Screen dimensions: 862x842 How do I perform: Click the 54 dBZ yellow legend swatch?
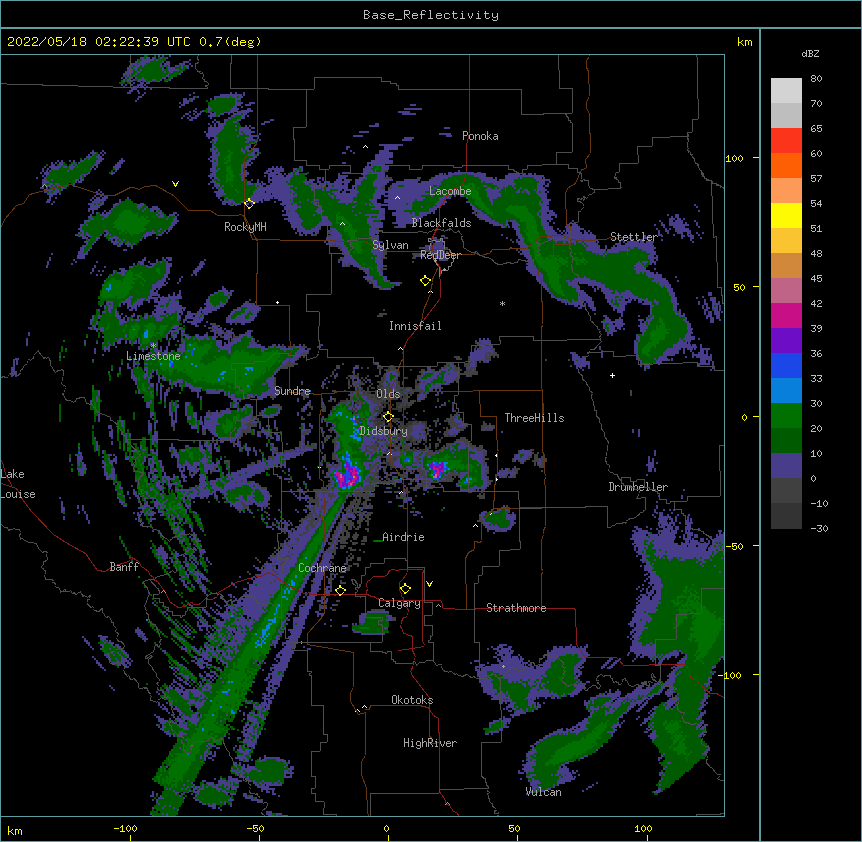tap(786, 215)
